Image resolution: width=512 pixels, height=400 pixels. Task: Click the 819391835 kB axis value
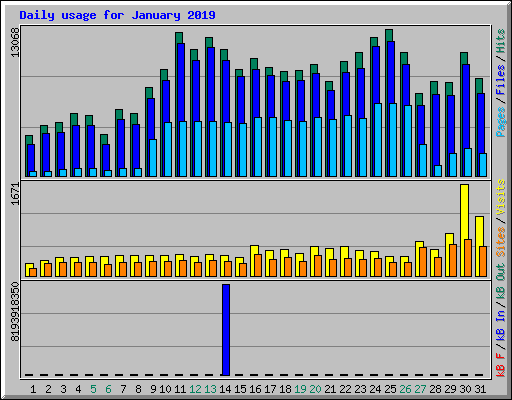click(x=15, y=312)
